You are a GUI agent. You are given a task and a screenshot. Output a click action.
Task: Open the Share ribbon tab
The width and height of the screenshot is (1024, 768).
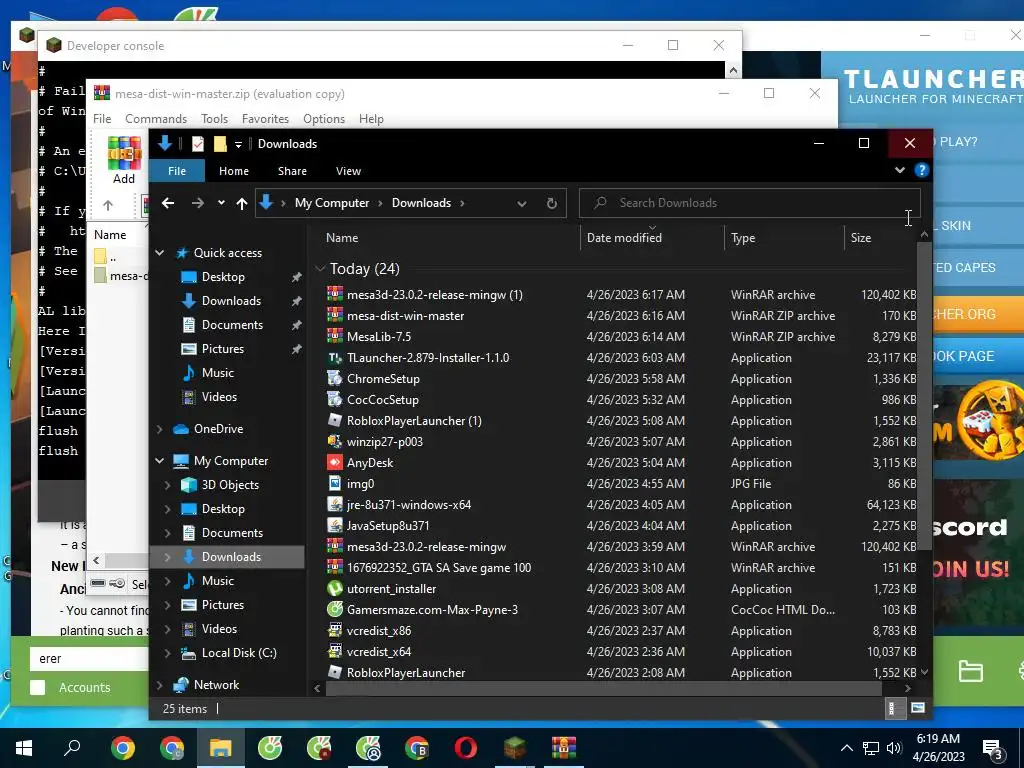coord(292,171)
